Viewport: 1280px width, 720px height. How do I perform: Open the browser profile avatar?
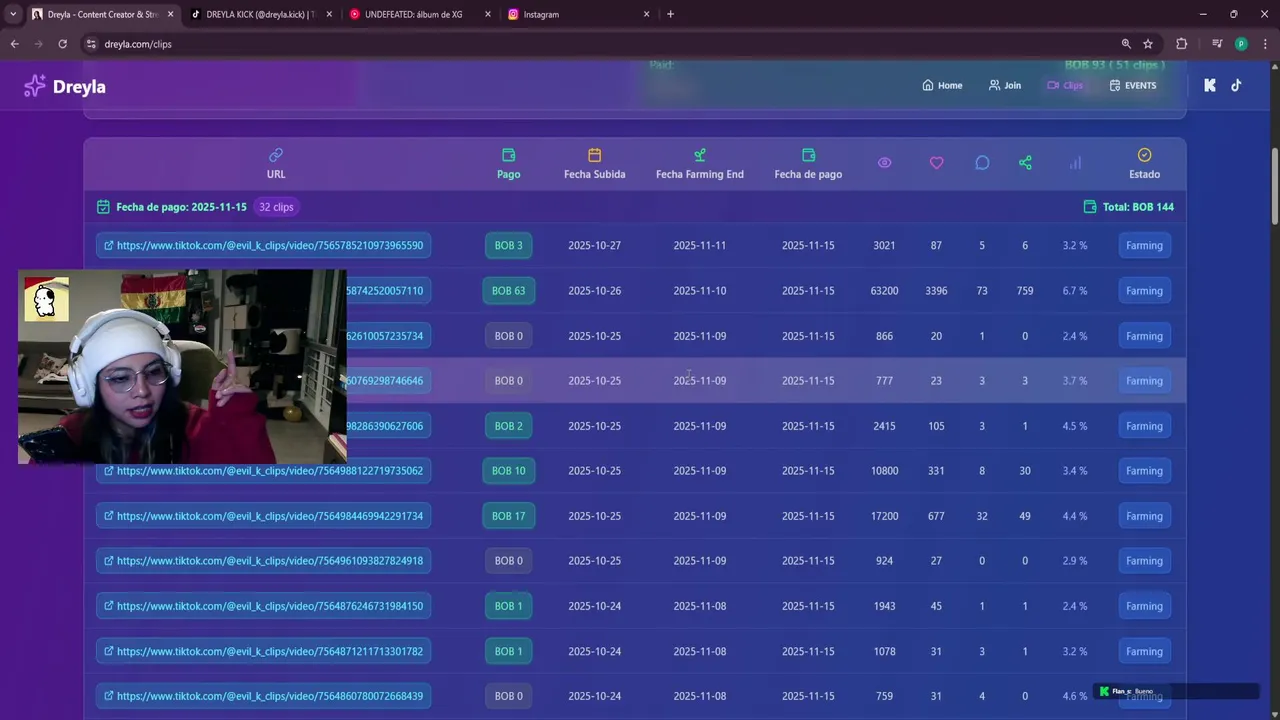click(1241, 44)
